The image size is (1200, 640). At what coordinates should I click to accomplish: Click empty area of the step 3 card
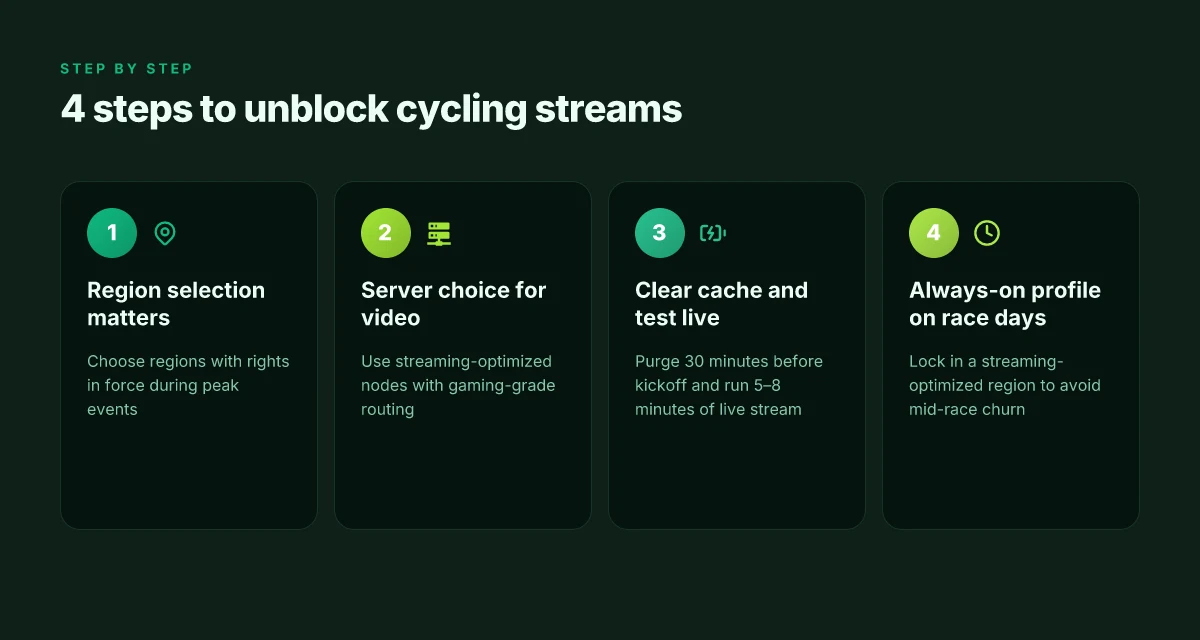736,475
